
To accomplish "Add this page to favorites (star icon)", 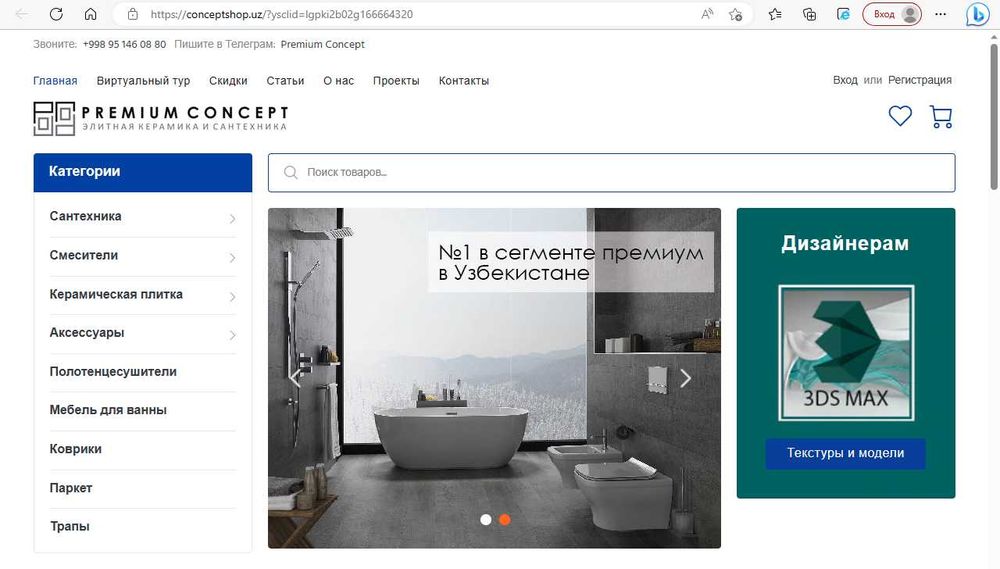I will click(x=735, y=14).
